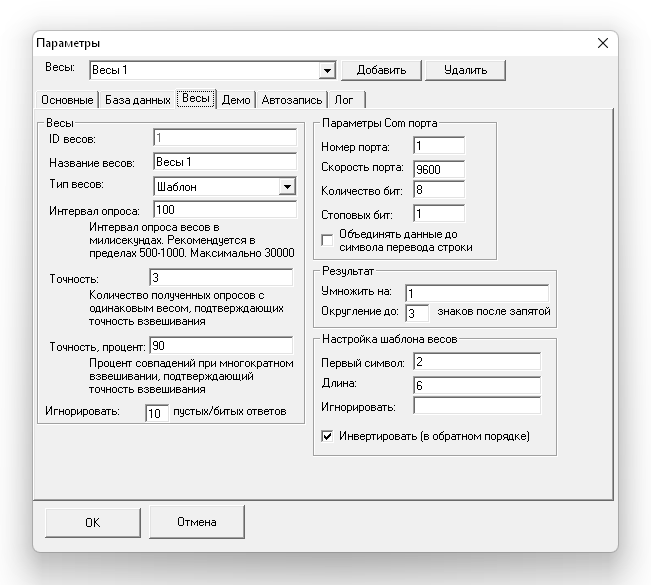The height and width of the screenshot is (585, 651).
Task: Enable Объединять данные до символа перевода строки
Action: (327, 238)
